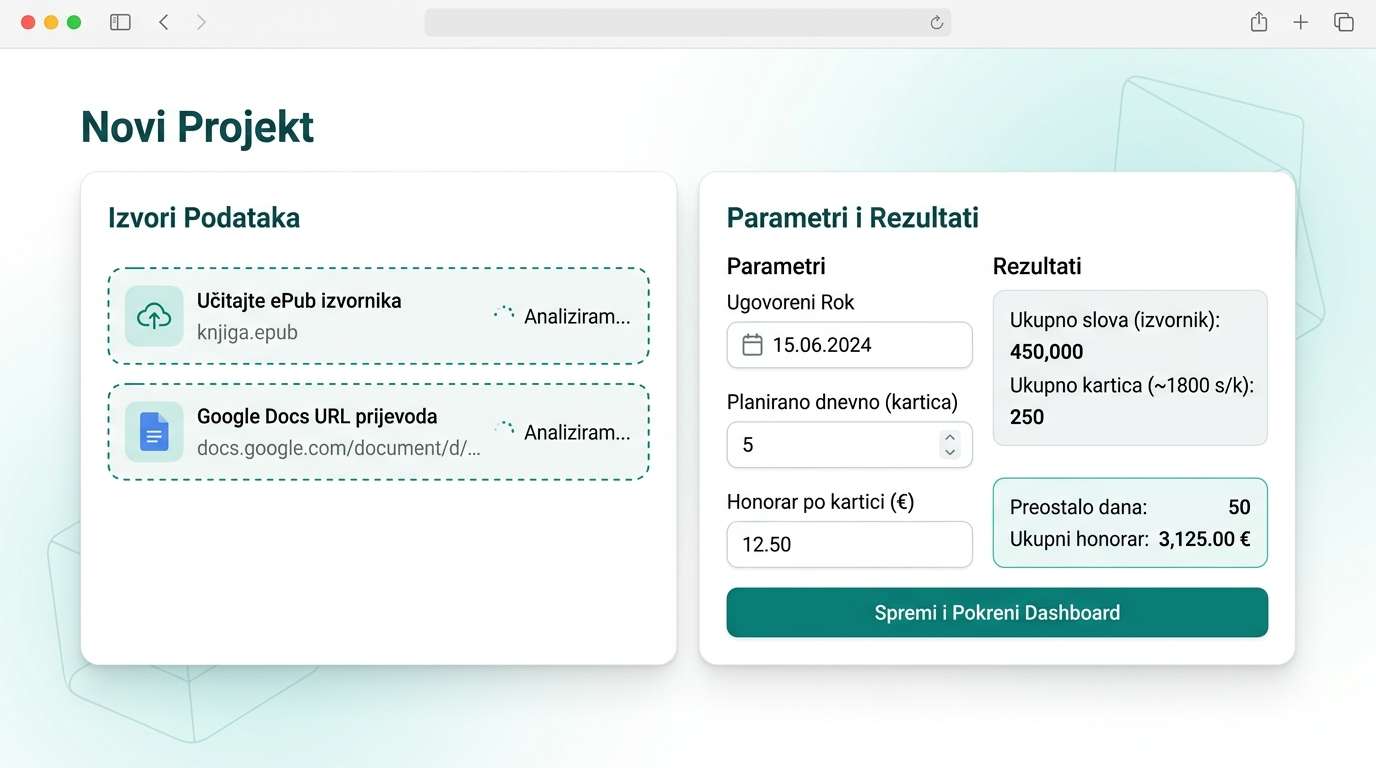Select the Učitajte ePub izvornika upload area

pyautogui.click(x=378, y=316)
